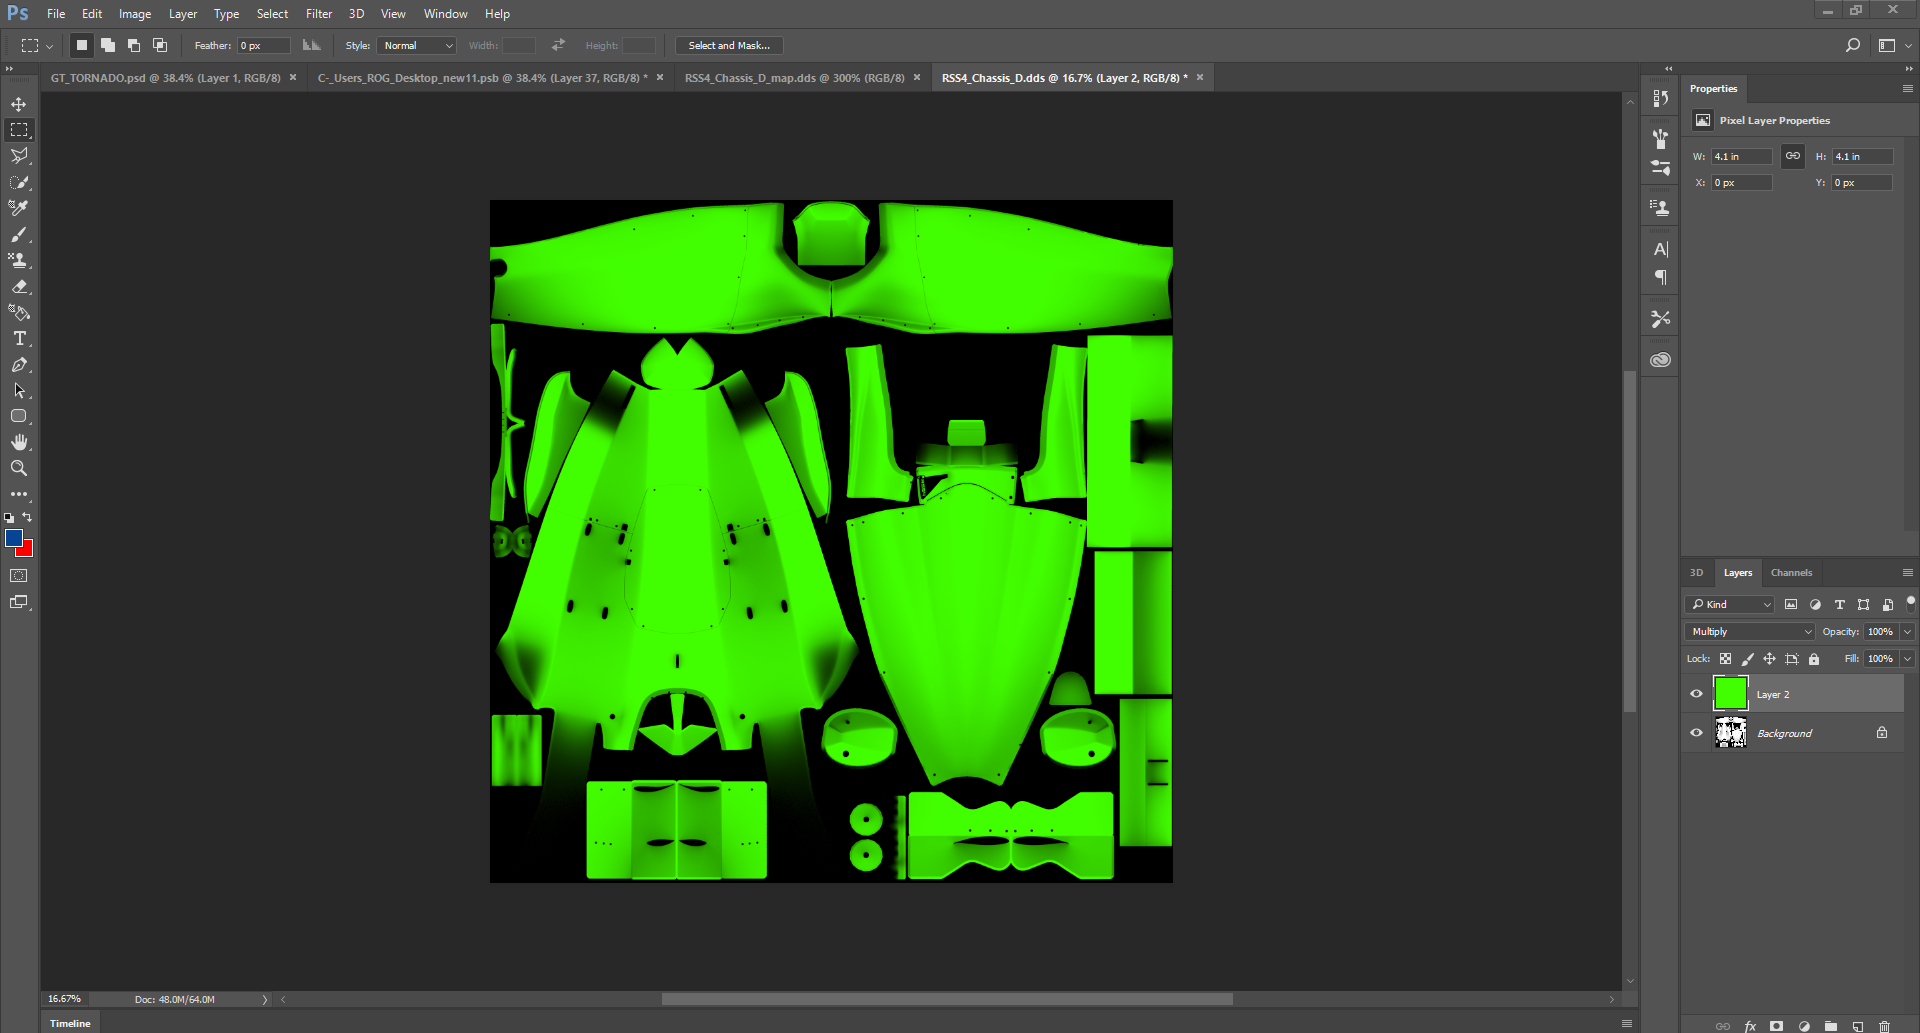Reset default foreground and background colors

9,518
